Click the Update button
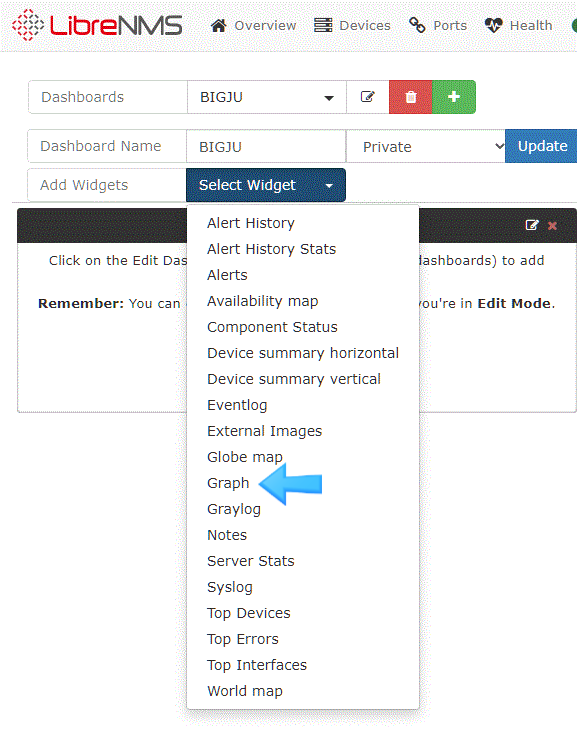This screenshot has height=749, width=577. coord(542,146)
